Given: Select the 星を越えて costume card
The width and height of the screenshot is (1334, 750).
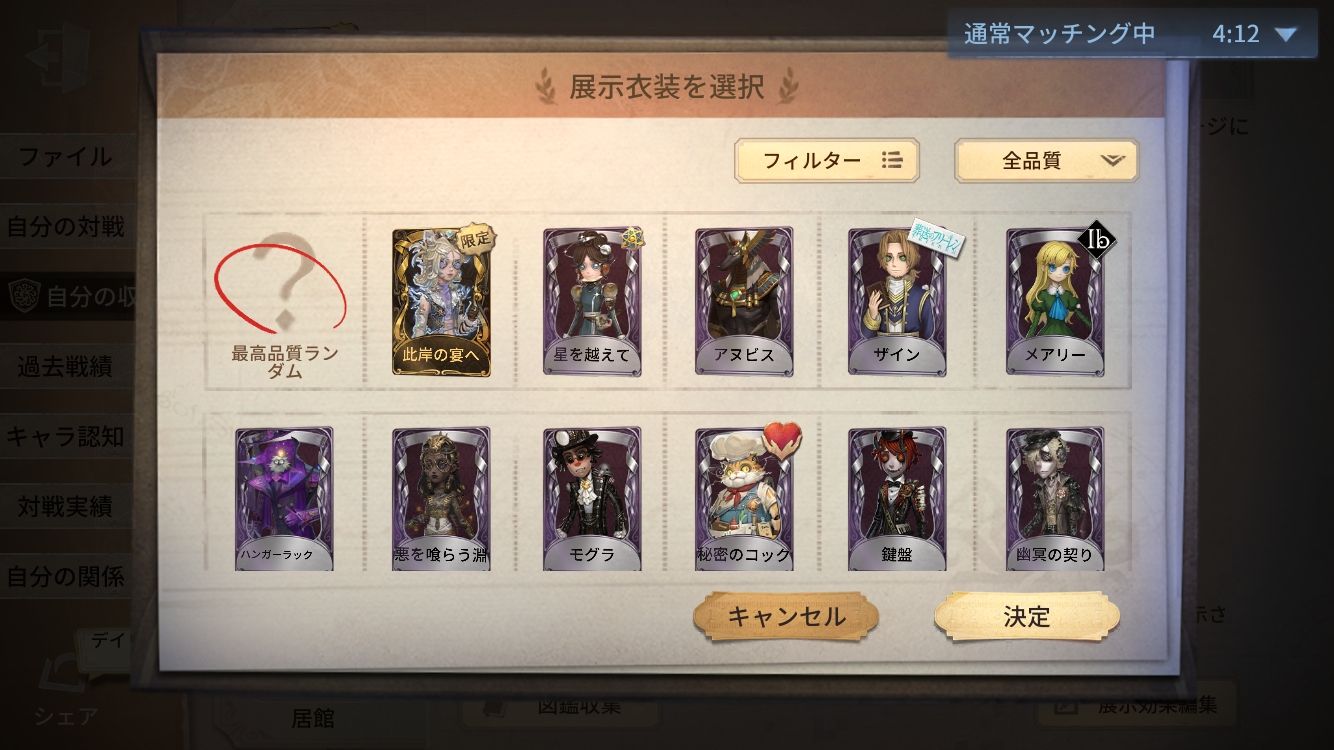Looking at the screenshot, I should (x=592, y=302).
